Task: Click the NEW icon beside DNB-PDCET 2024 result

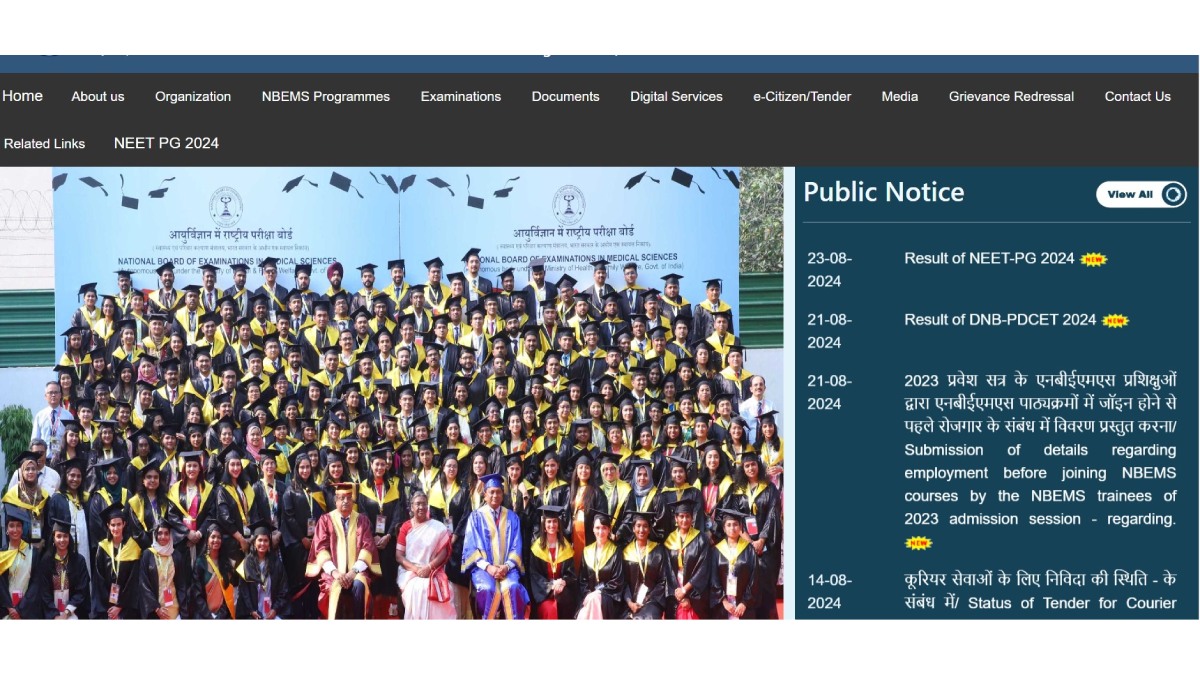Action: pos(1118,320)
